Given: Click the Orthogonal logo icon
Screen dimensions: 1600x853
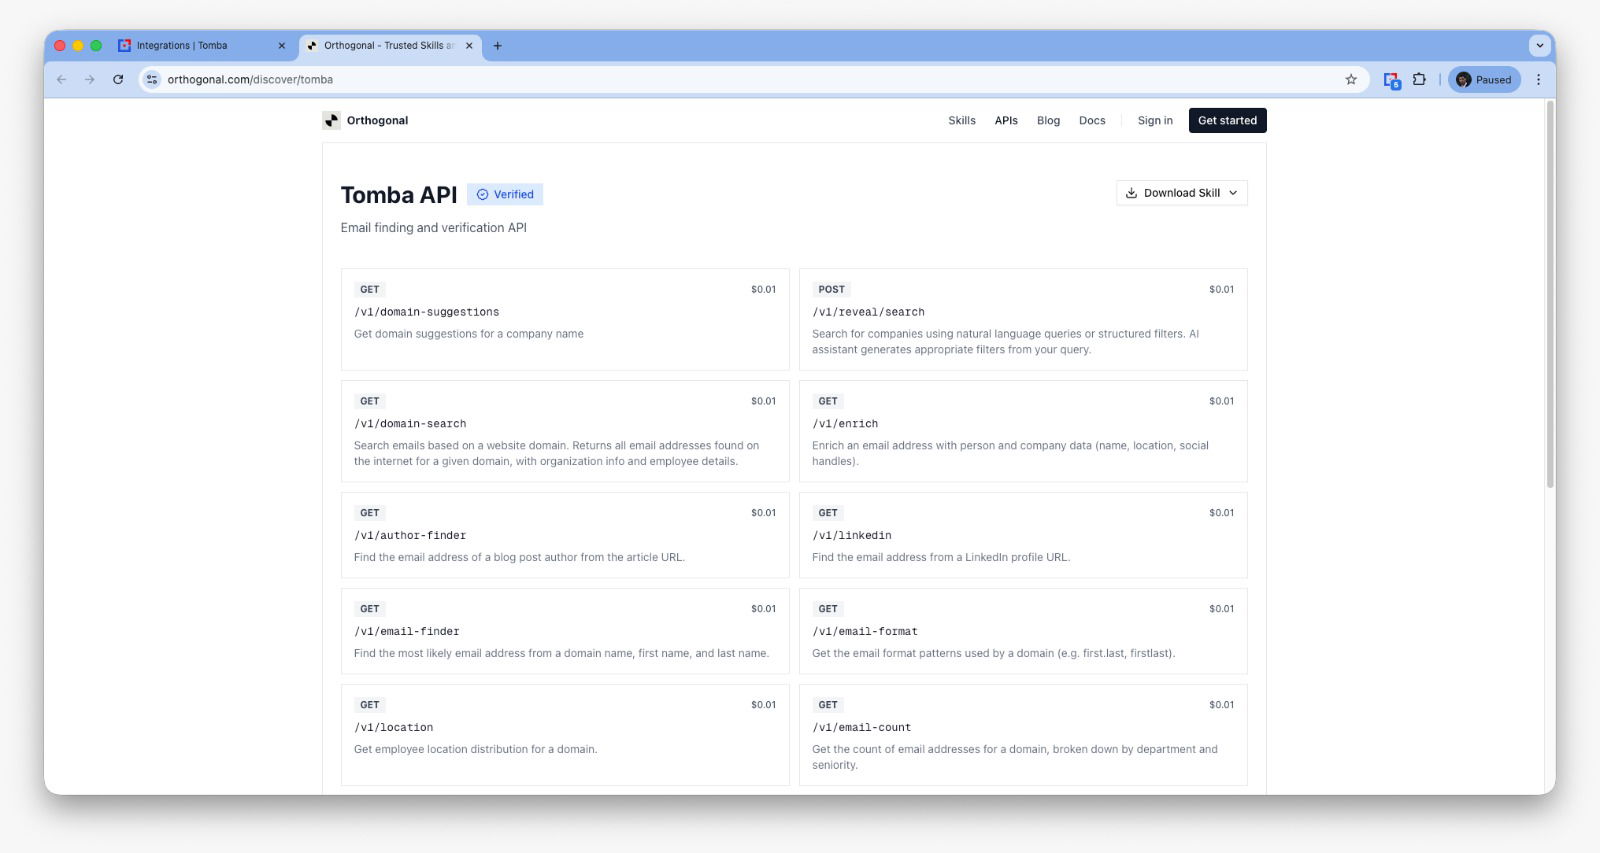Looking at the screenshot, I should pyautogui.click(x=331, y=121).
